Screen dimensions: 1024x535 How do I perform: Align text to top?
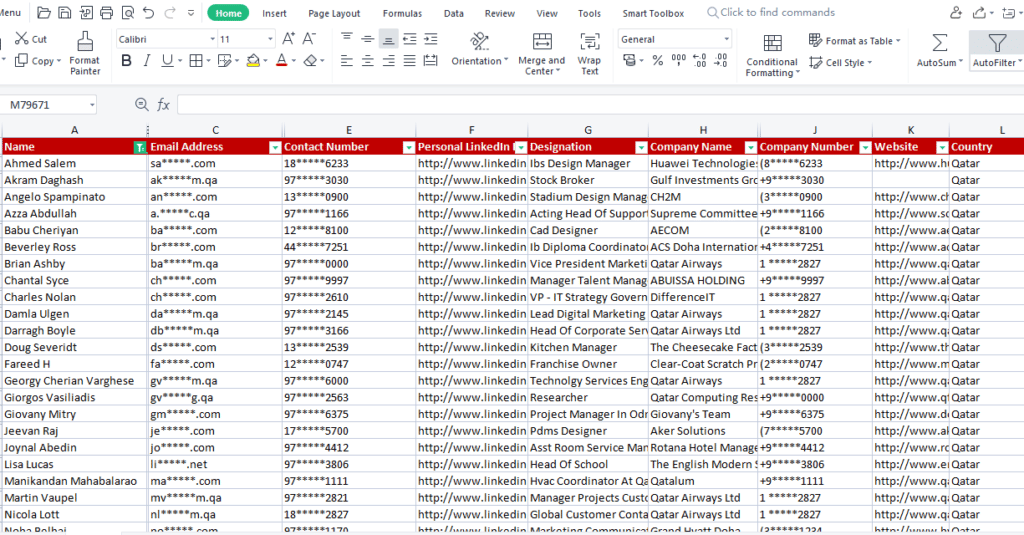[347, 39]
